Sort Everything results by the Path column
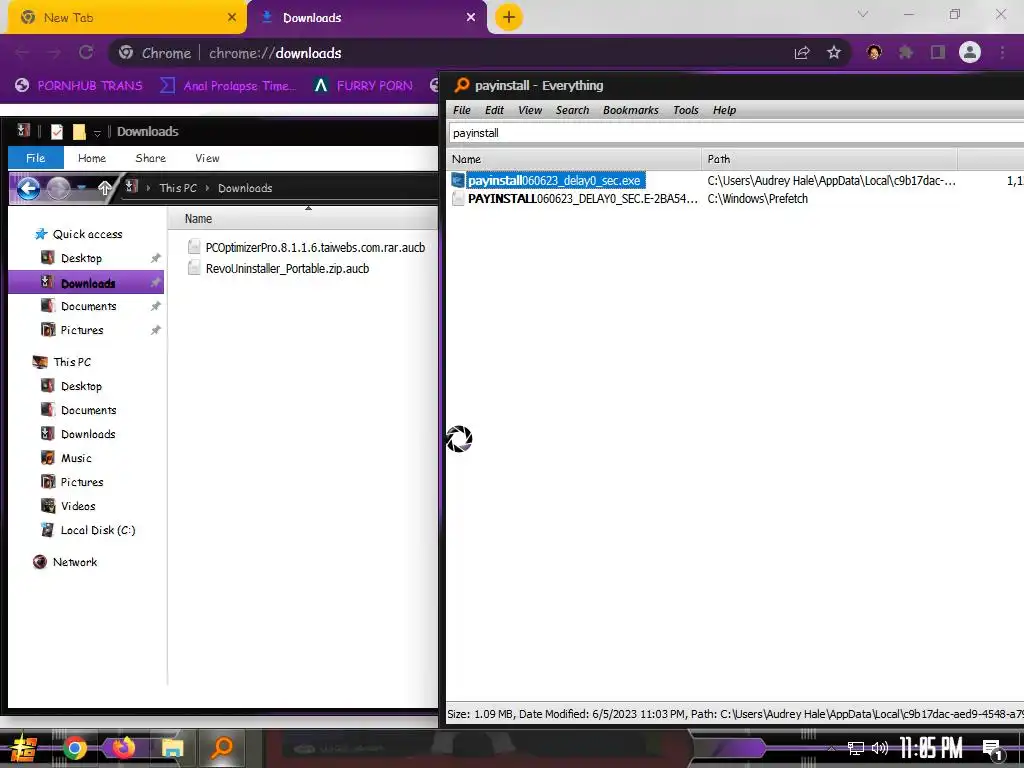Screen dimensions: 1024x768 click(x=829, y=159)
